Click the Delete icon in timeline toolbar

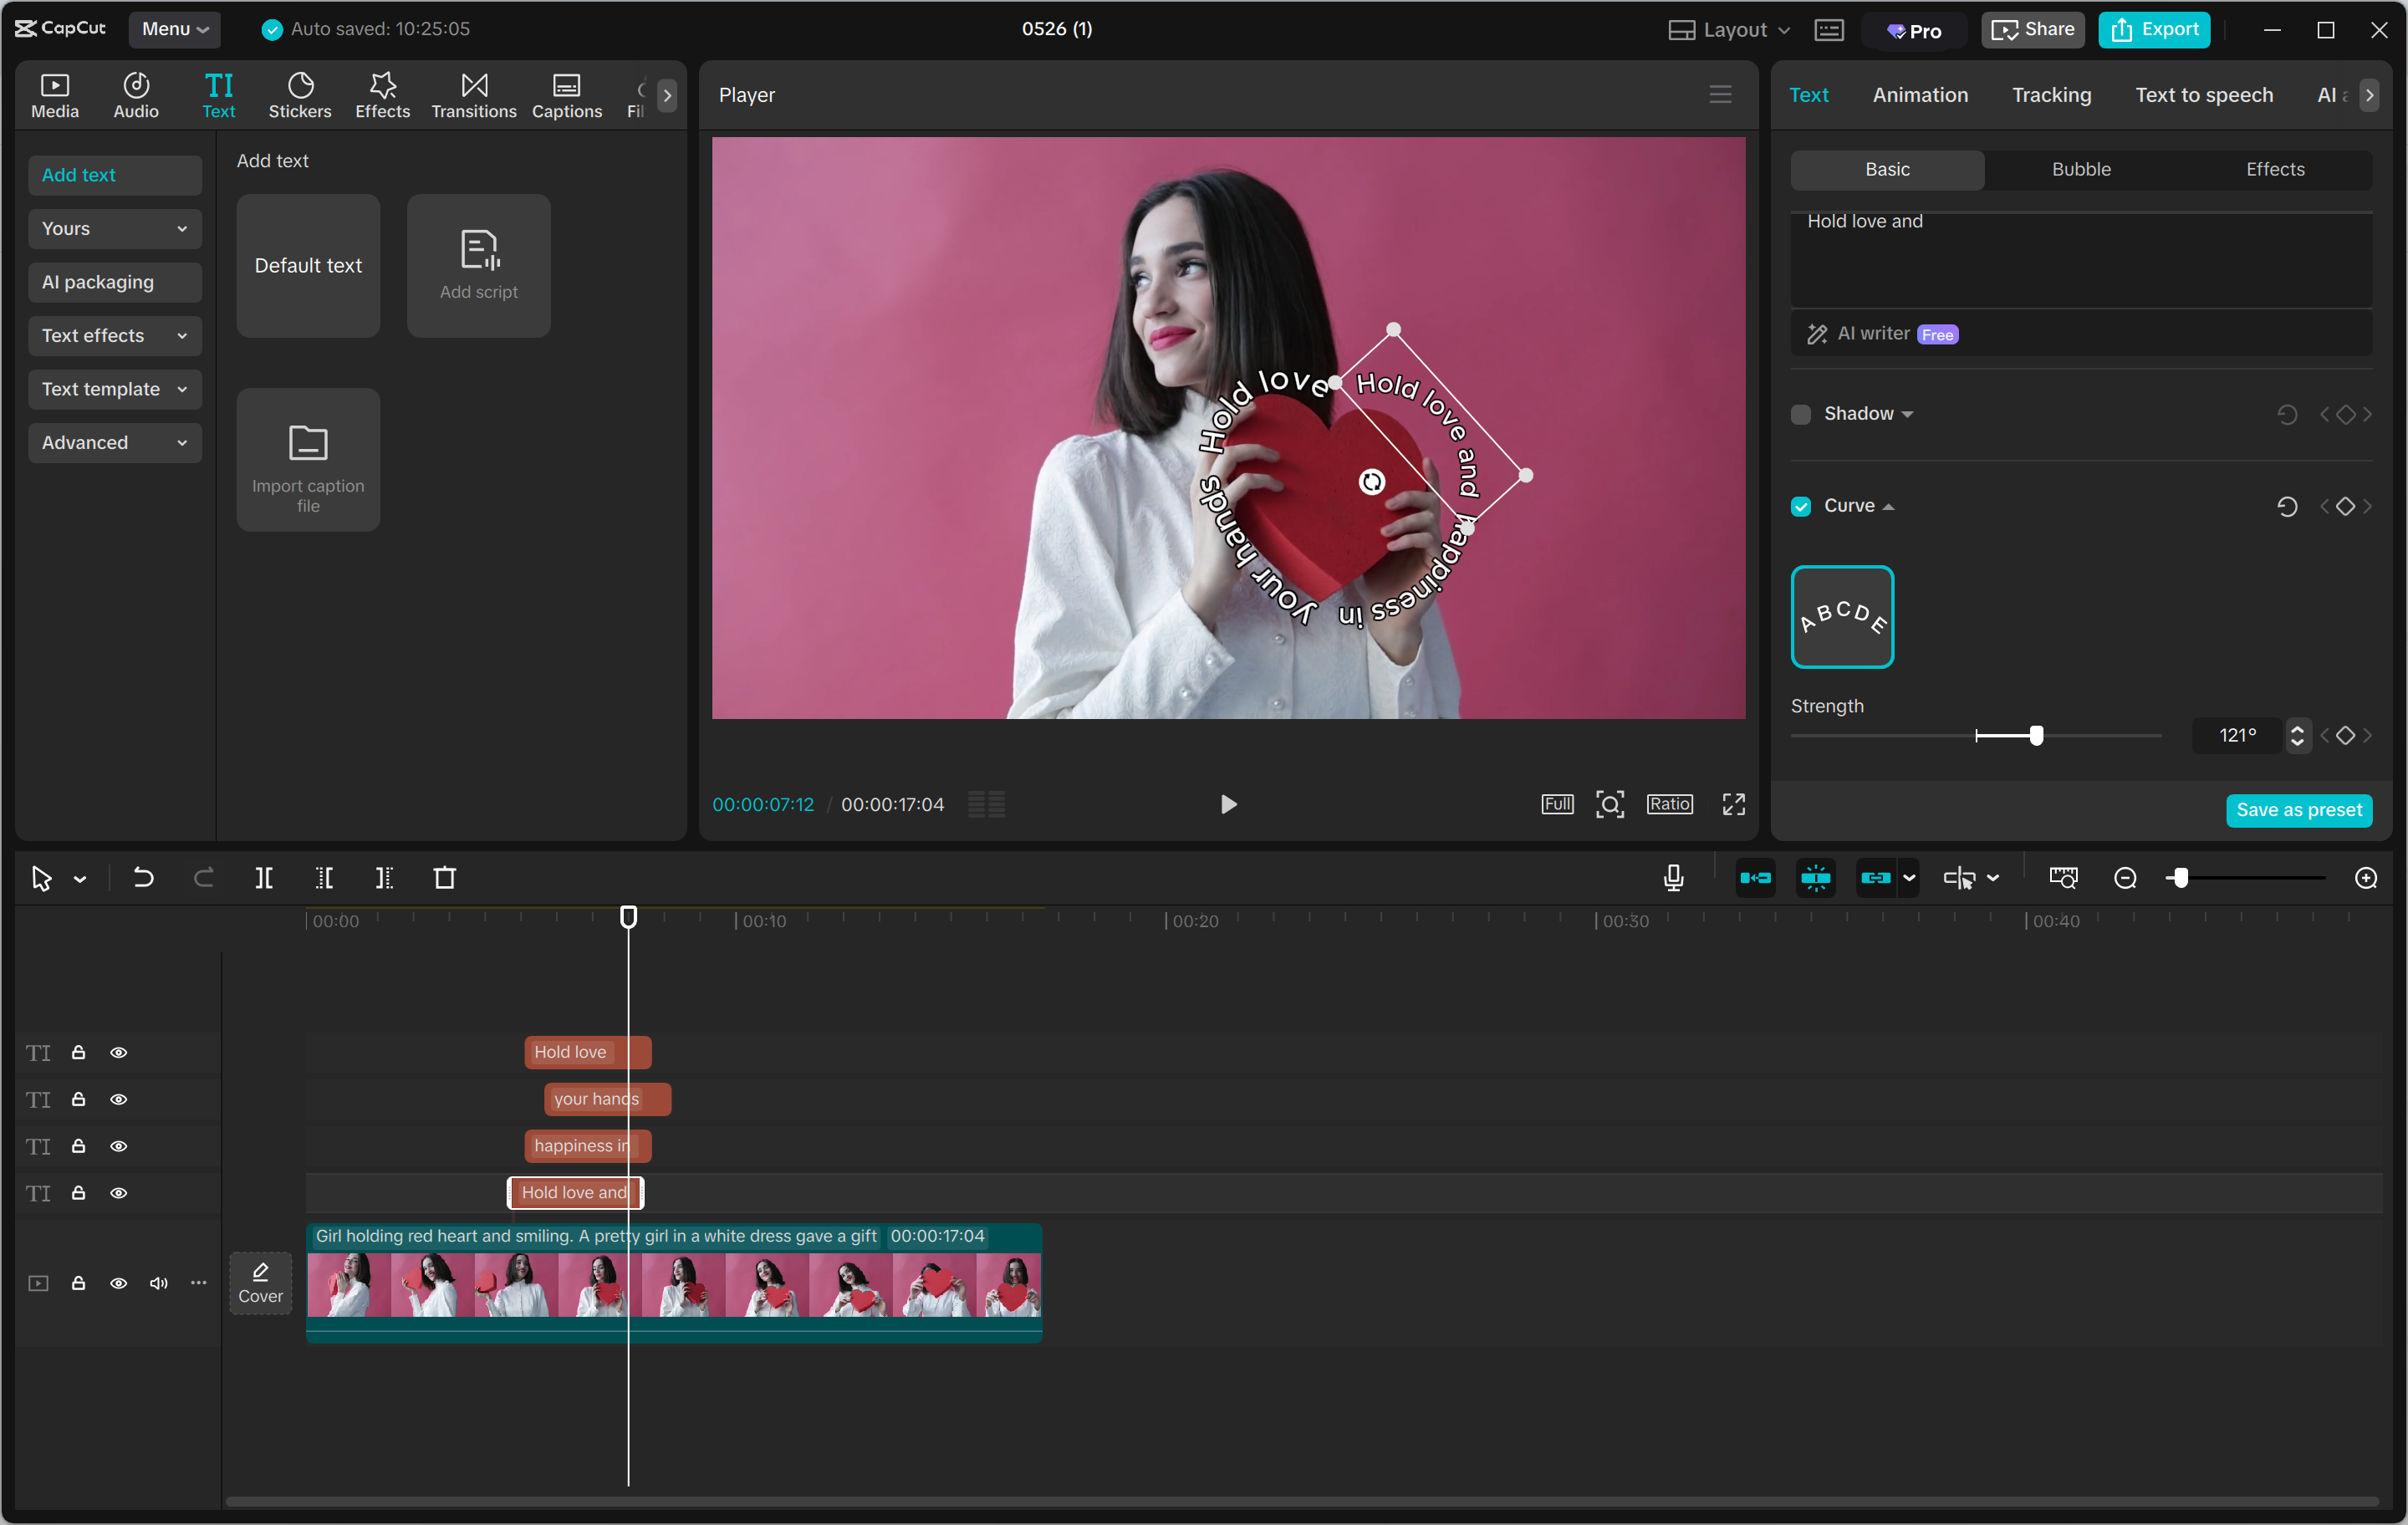pos(445,877)
